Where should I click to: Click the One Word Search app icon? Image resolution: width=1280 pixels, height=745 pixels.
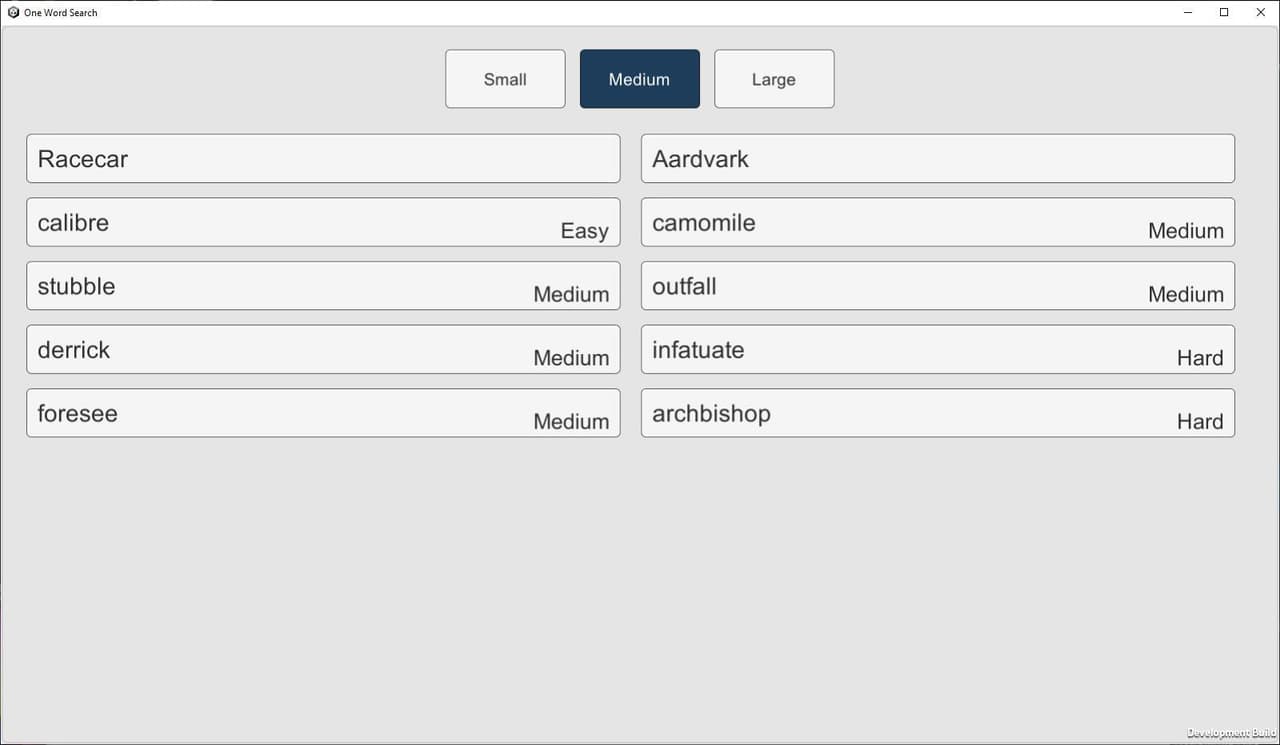click(x=13, y=13)
